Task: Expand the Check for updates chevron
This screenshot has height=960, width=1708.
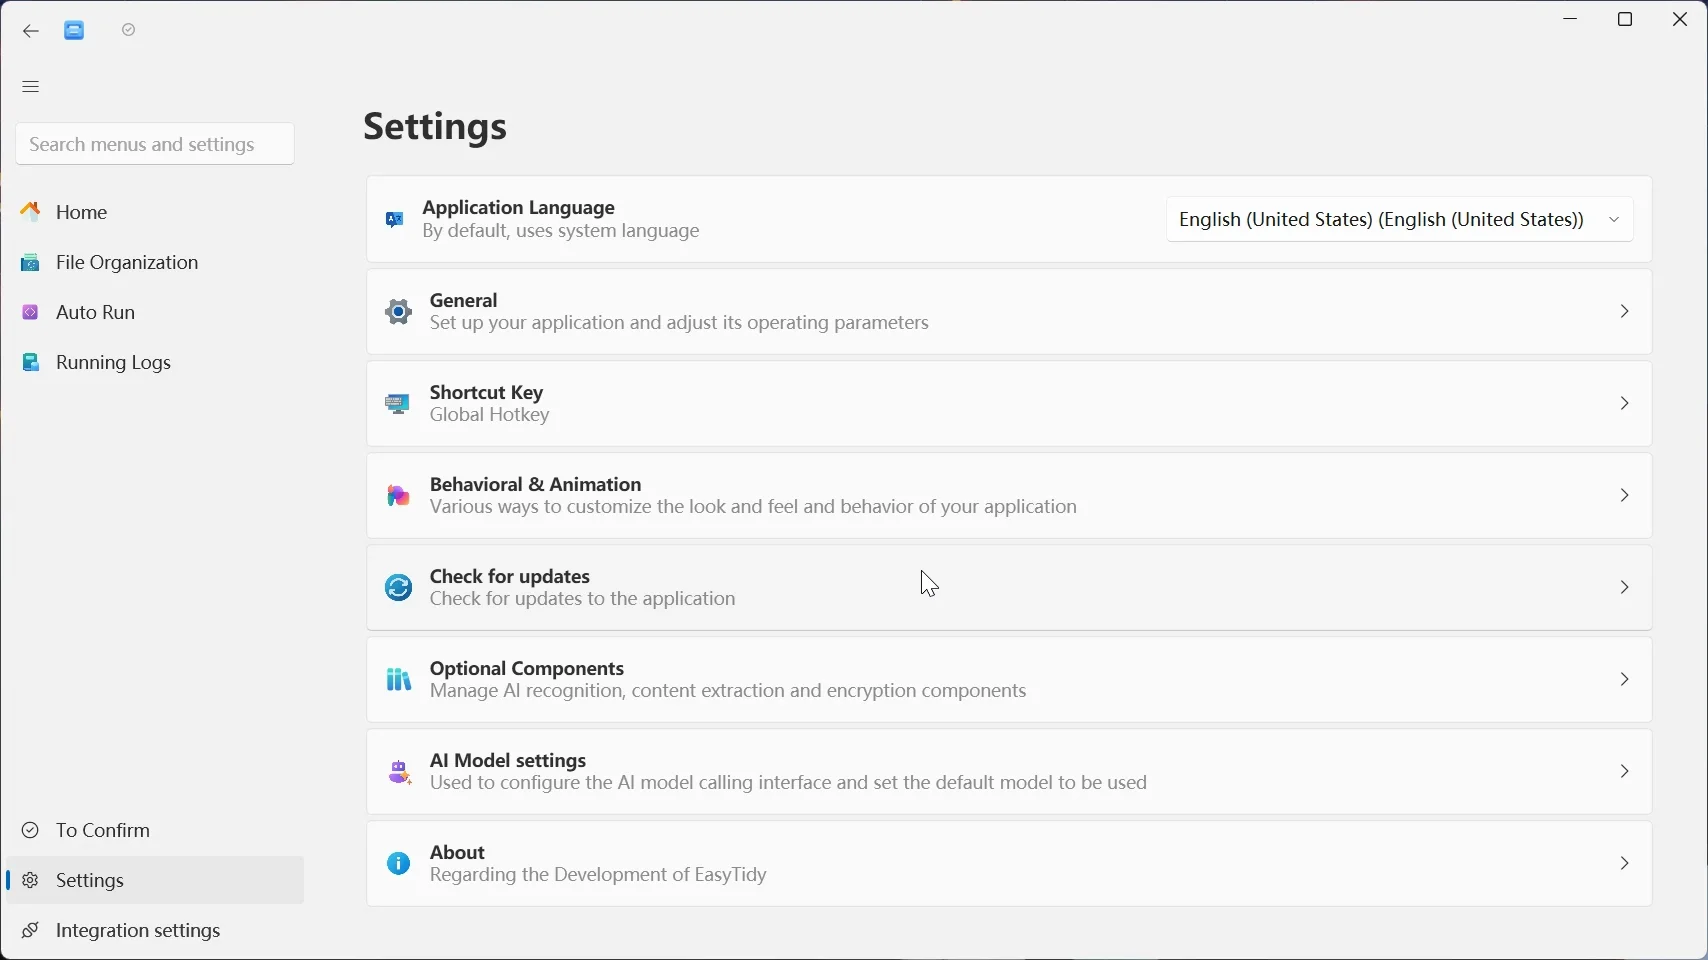Action: pyautogui.click(x=1624, y=588)
